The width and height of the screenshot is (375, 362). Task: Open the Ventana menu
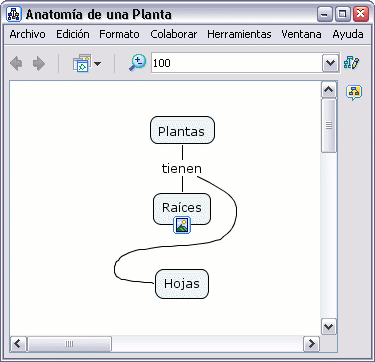coord(301,34)
